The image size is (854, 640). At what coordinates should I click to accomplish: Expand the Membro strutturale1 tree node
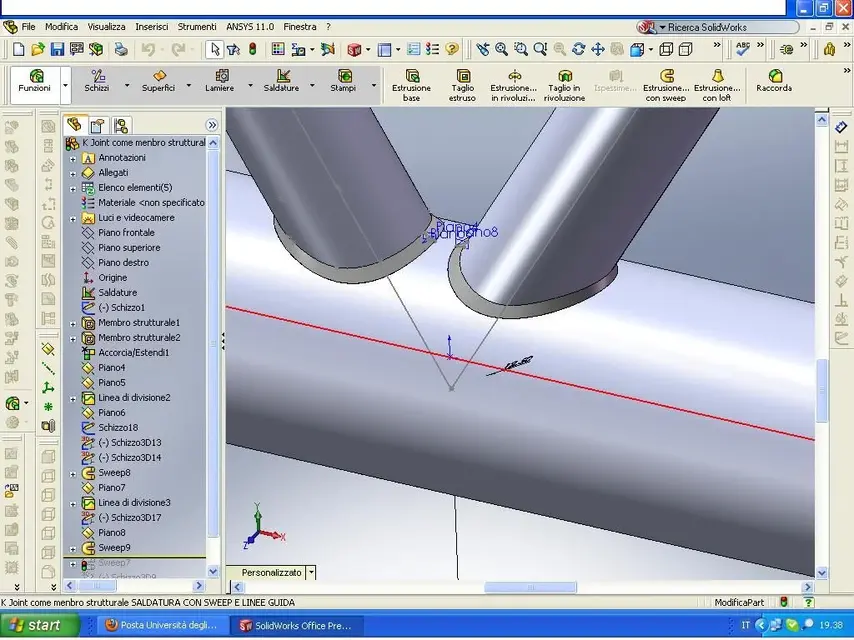point(73,324)
